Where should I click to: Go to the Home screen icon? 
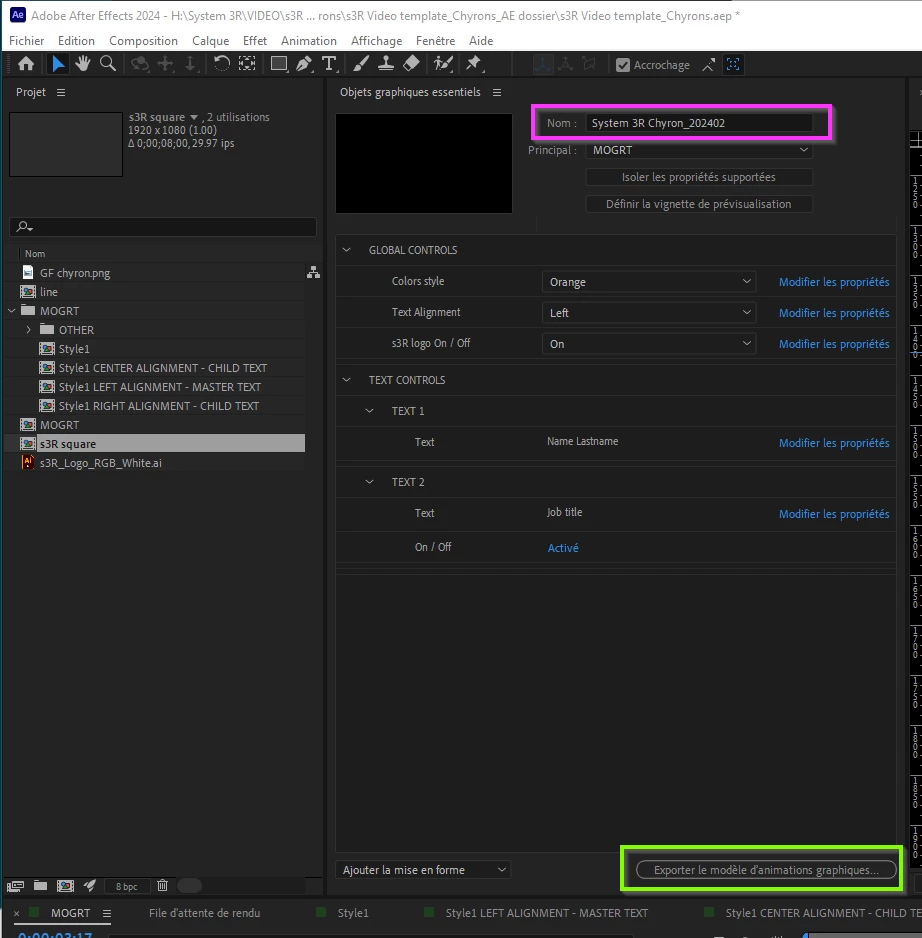coord(26,64)
